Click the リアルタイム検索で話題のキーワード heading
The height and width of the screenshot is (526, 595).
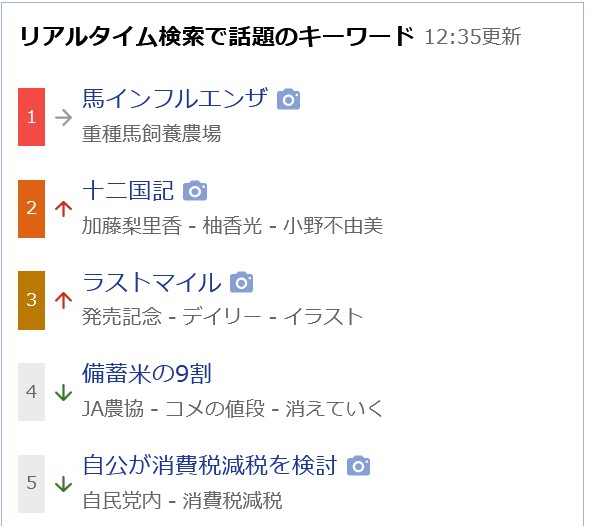coord(217,37)
